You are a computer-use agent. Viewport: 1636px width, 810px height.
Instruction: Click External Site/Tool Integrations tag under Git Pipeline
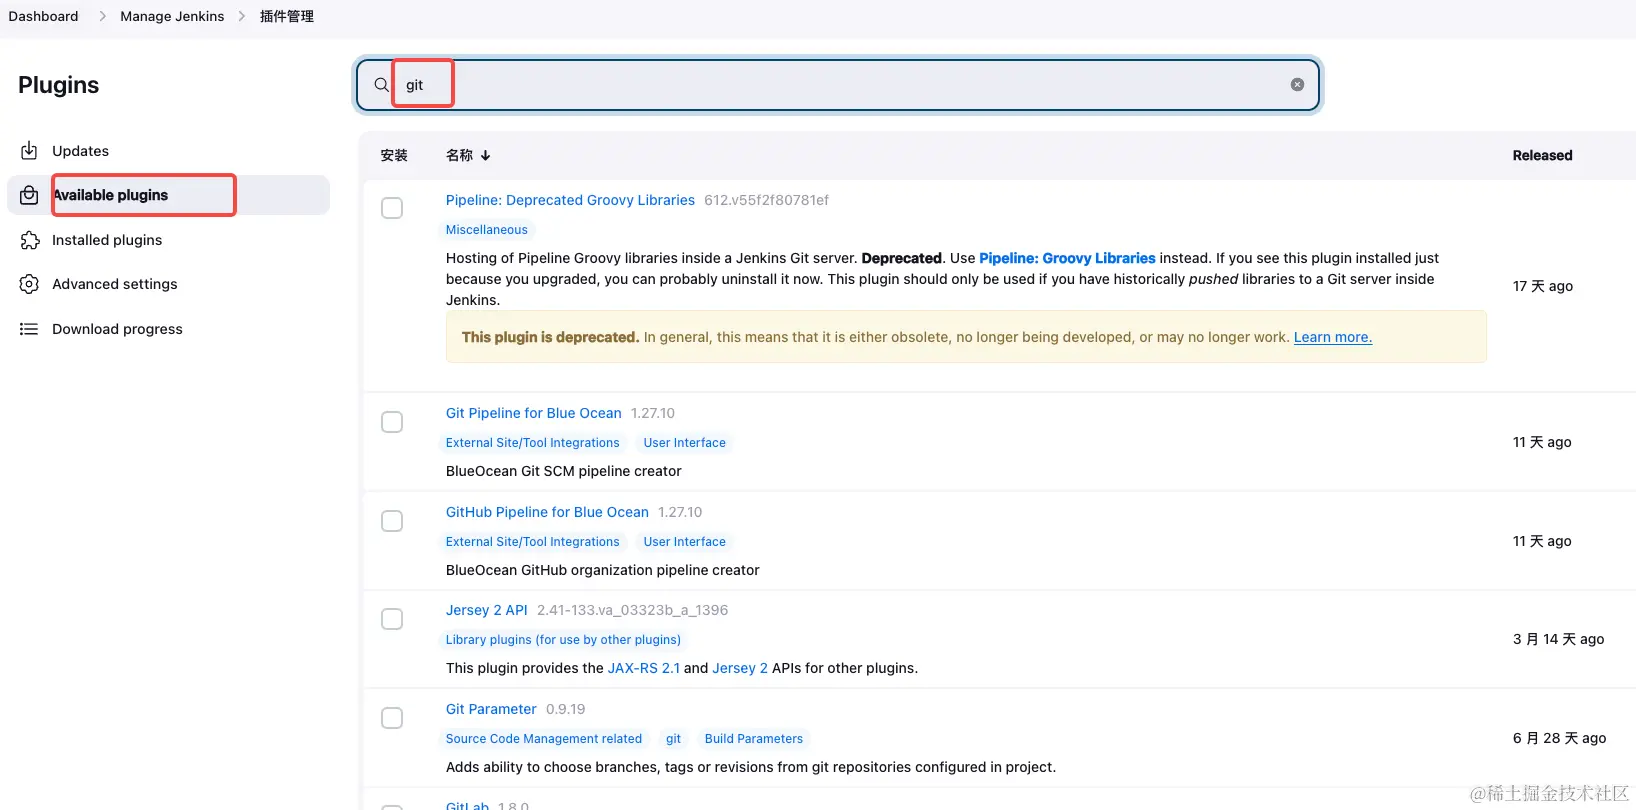point(533,443)
